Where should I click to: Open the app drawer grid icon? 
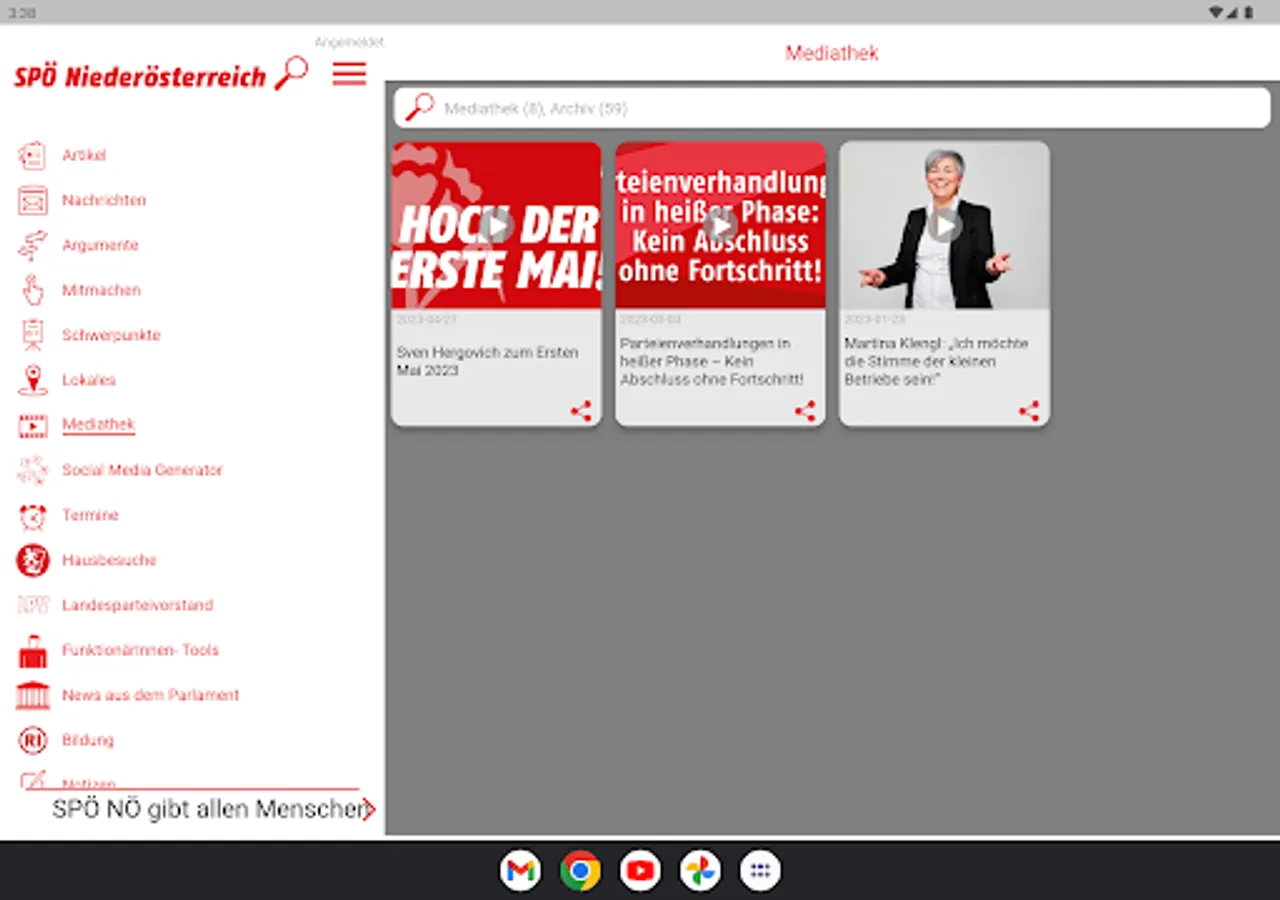760,870
